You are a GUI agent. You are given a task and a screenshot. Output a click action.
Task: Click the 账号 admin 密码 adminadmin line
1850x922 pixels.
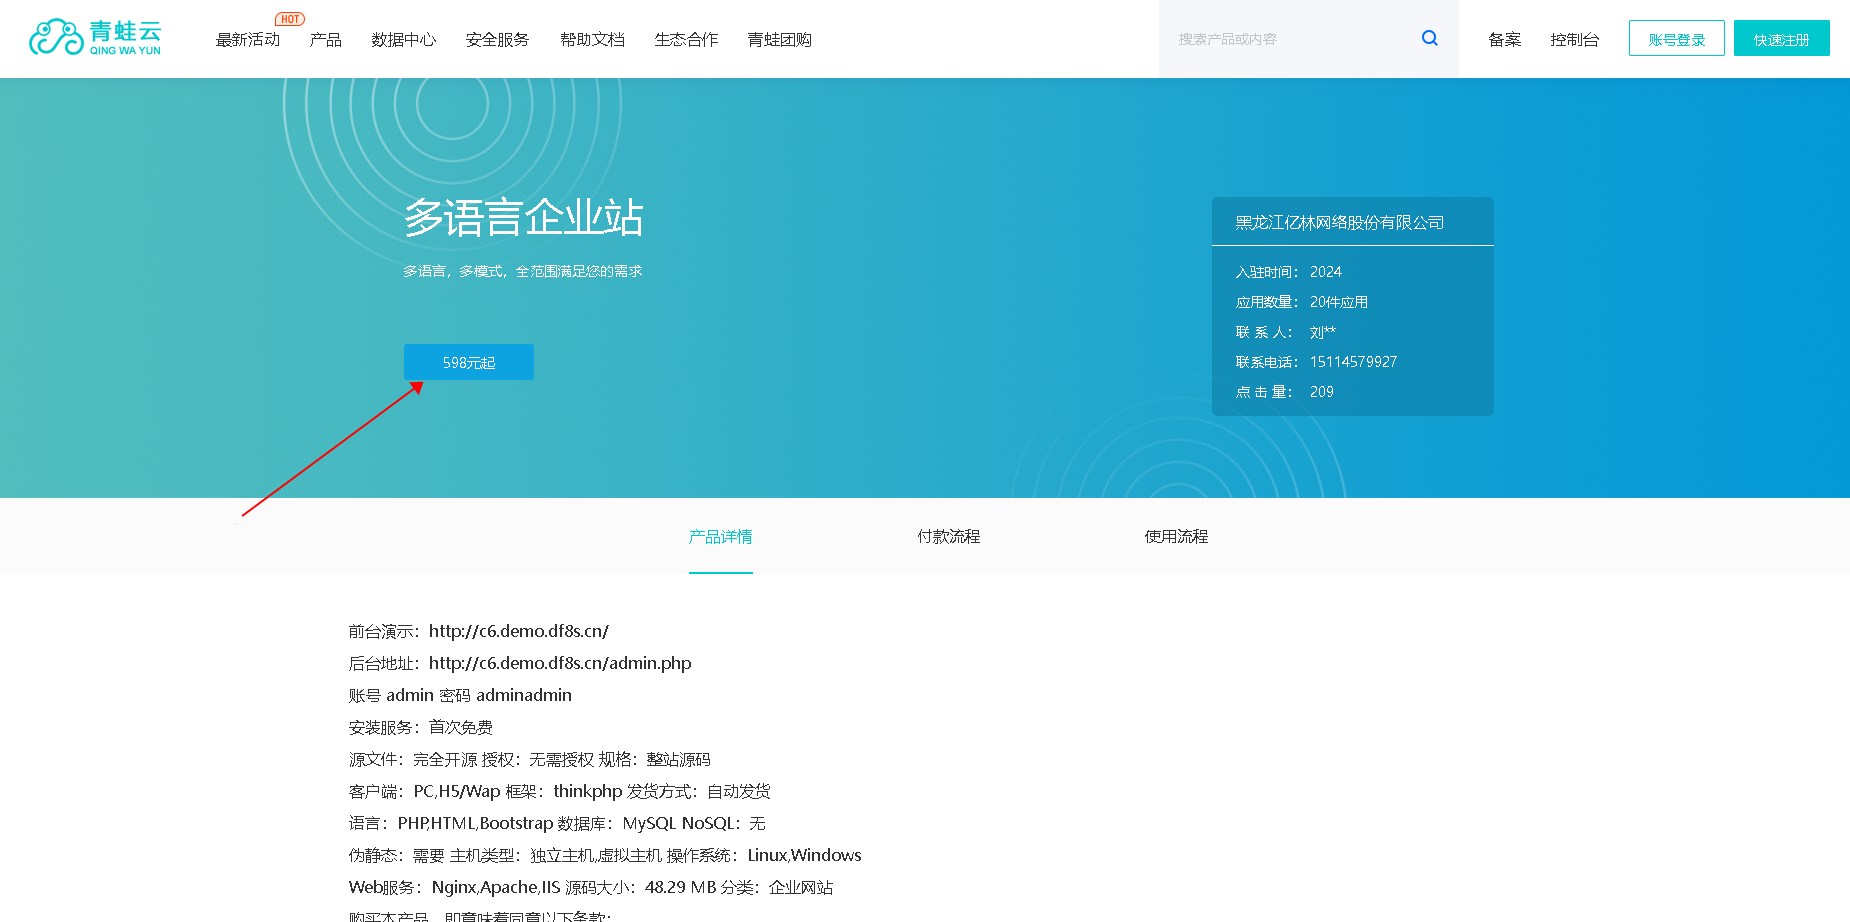pos(460,695)
